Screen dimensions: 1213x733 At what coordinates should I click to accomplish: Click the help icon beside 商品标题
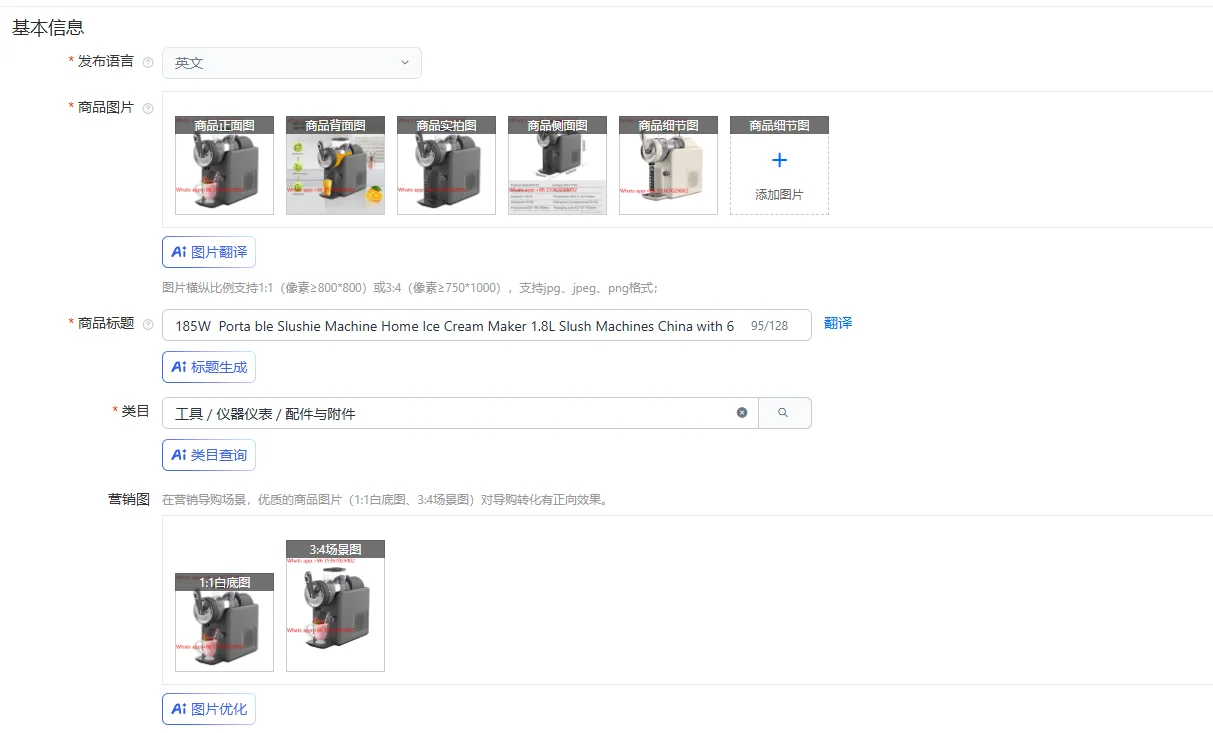(148, 324)
